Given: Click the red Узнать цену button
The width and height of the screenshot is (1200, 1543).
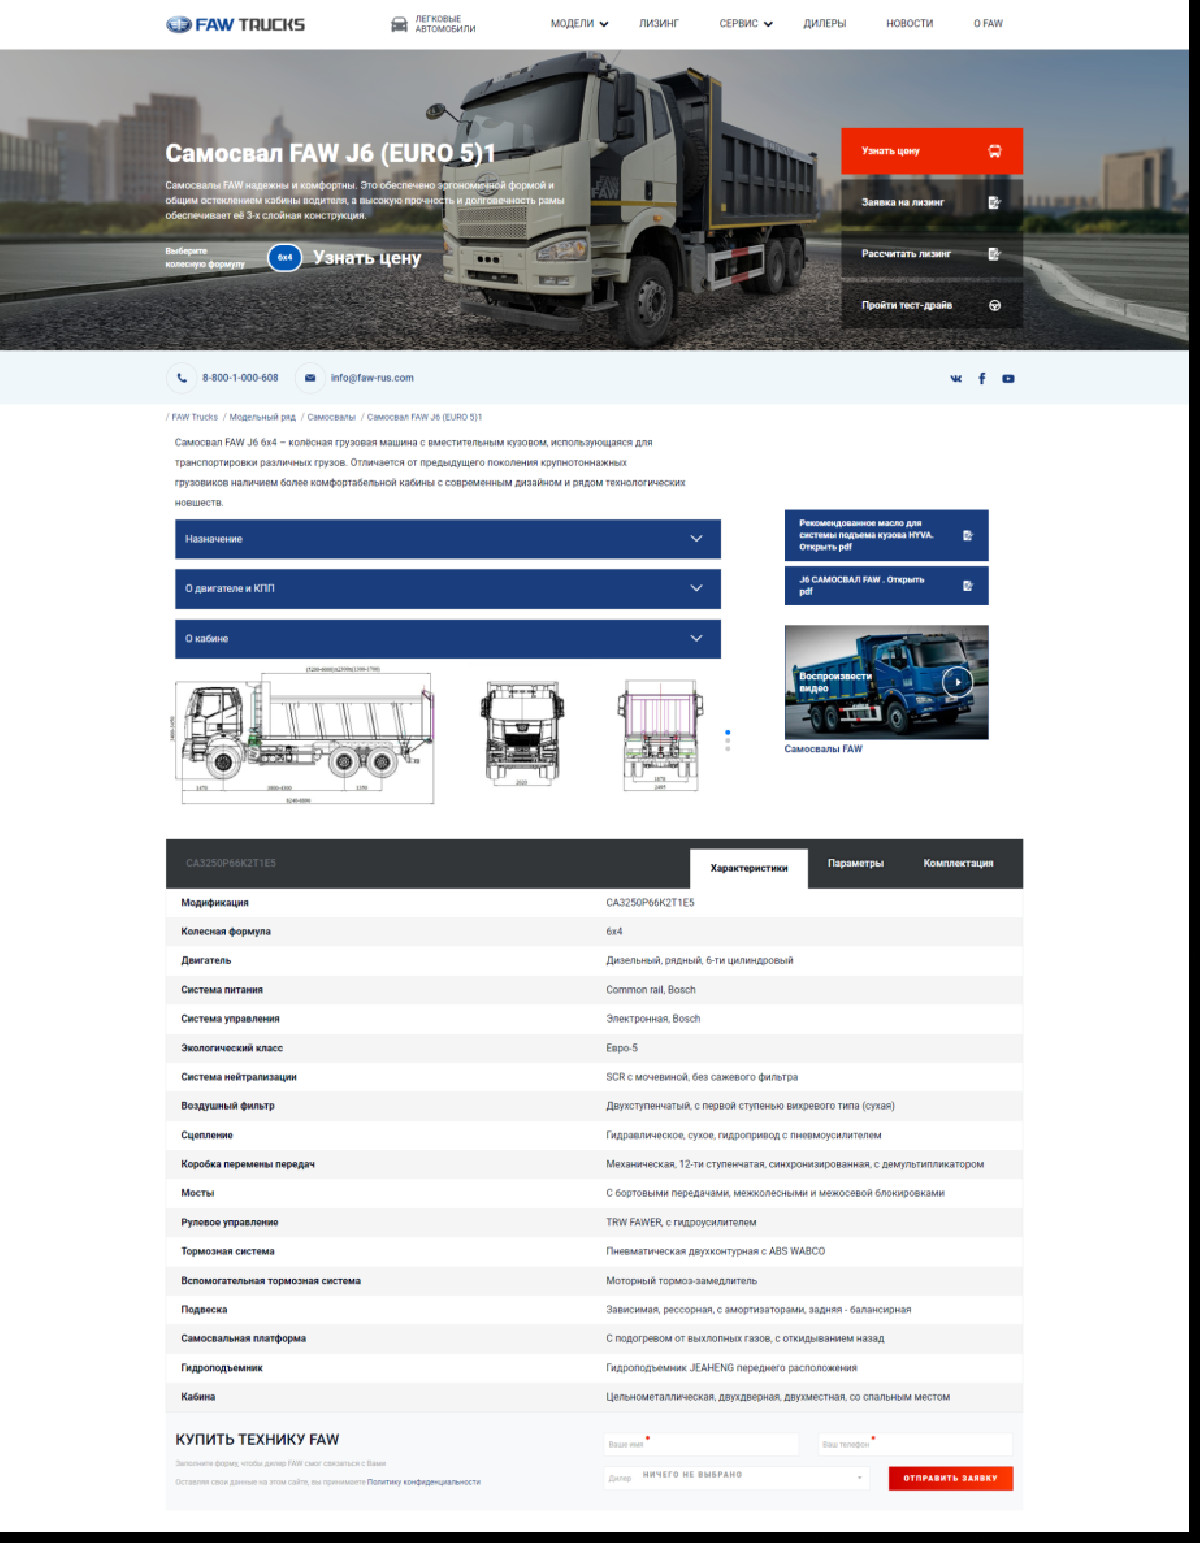Looking at the screenshot, I should pos(932,151).
